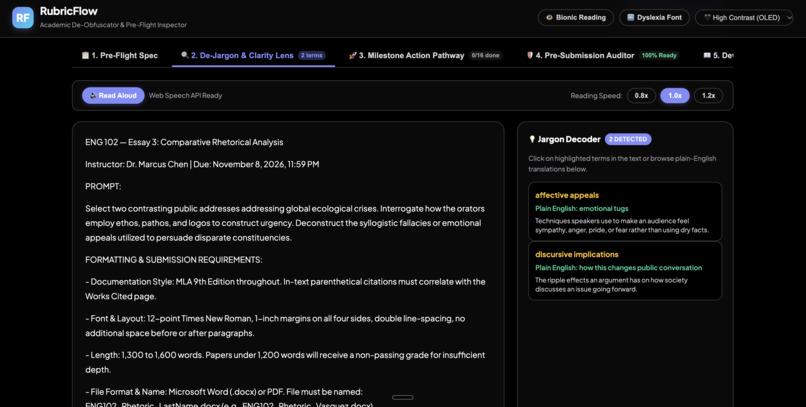Click the 'Instructor: Dr. Marcus Chen' line
806x407 pixels.
(x=202, y=164)
